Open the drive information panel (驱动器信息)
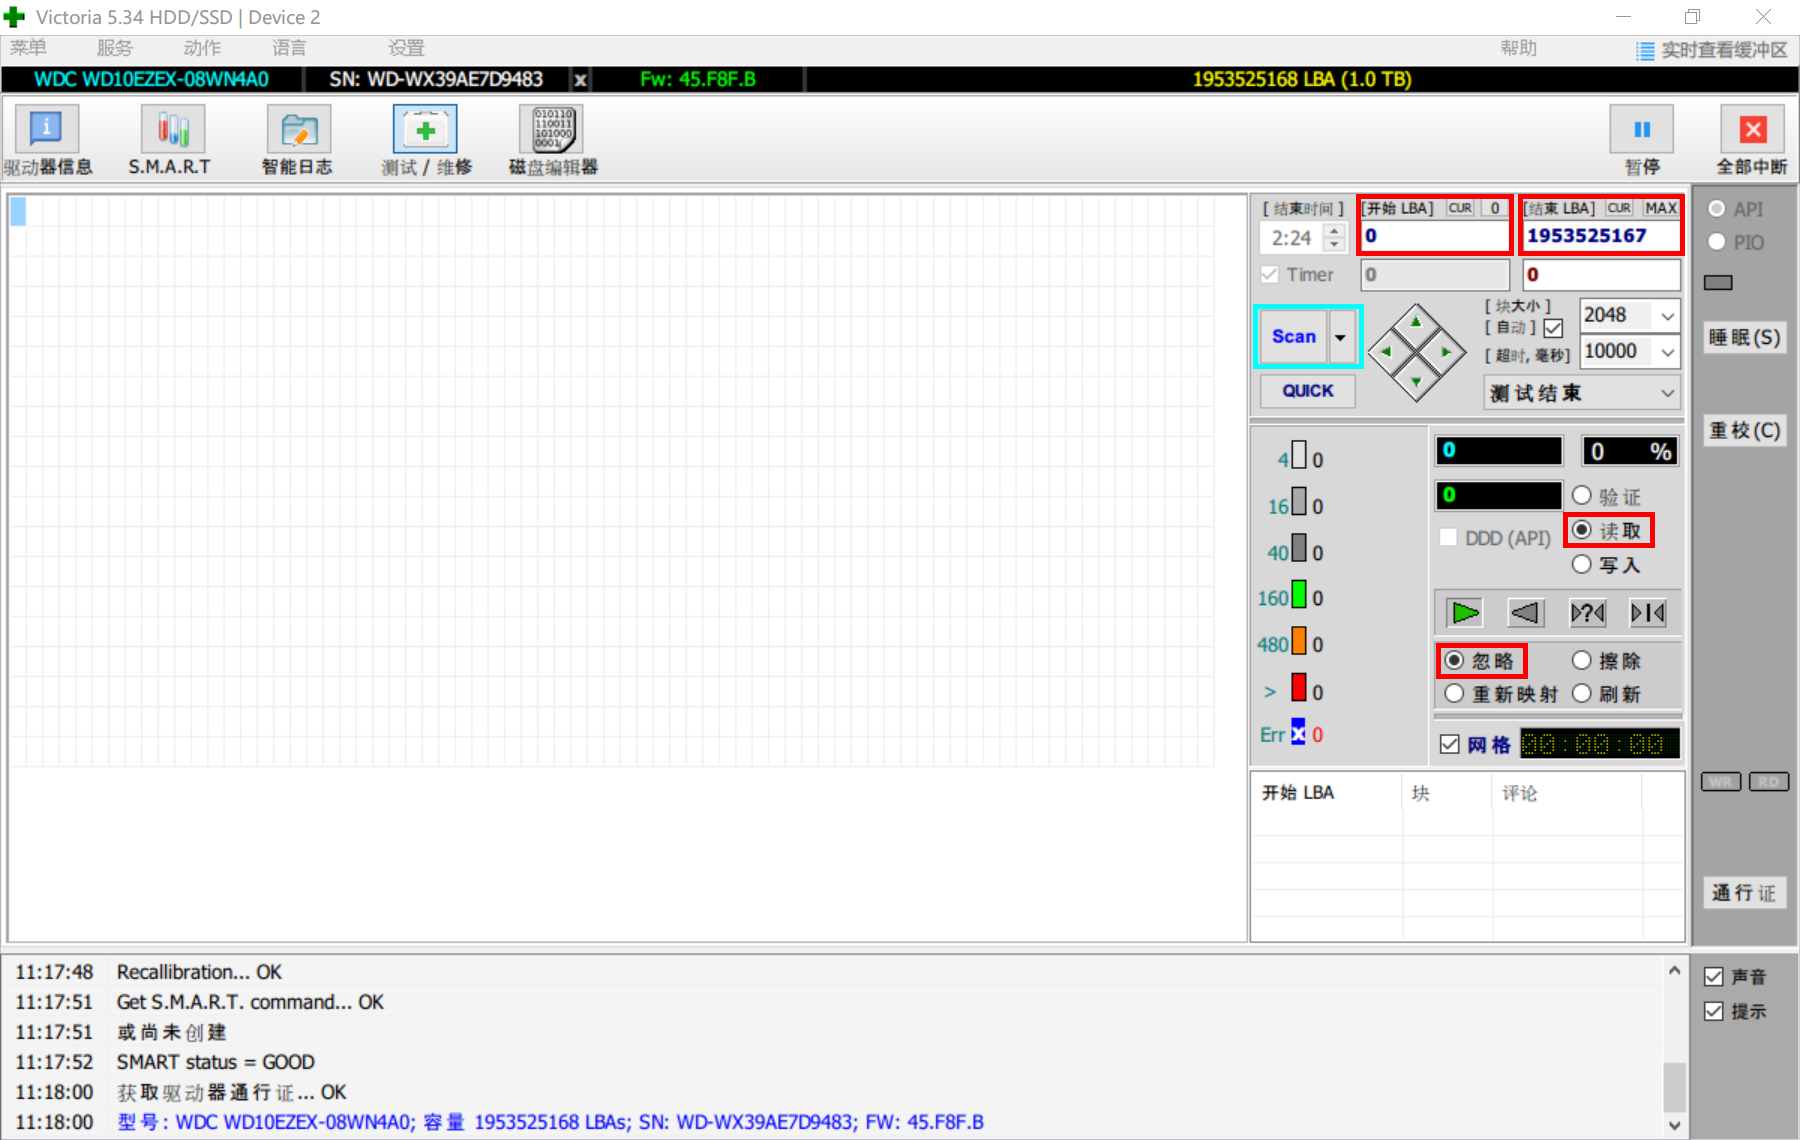This screenshot has width=1800, height=1140. pos(47,141)
